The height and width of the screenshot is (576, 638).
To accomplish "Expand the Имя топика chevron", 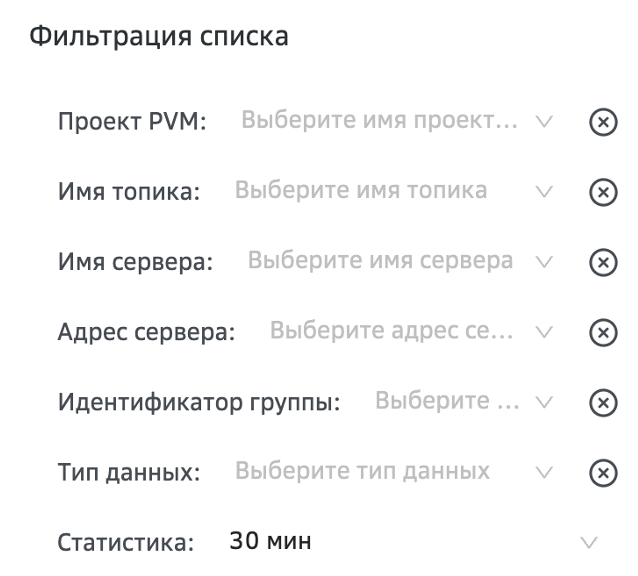I will pos(544,192).
